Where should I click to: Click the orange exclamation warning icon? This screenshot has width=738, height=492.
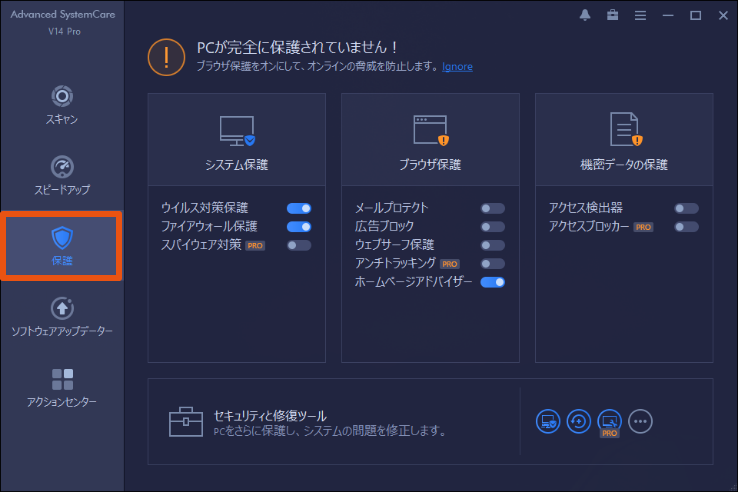point(166,57)
